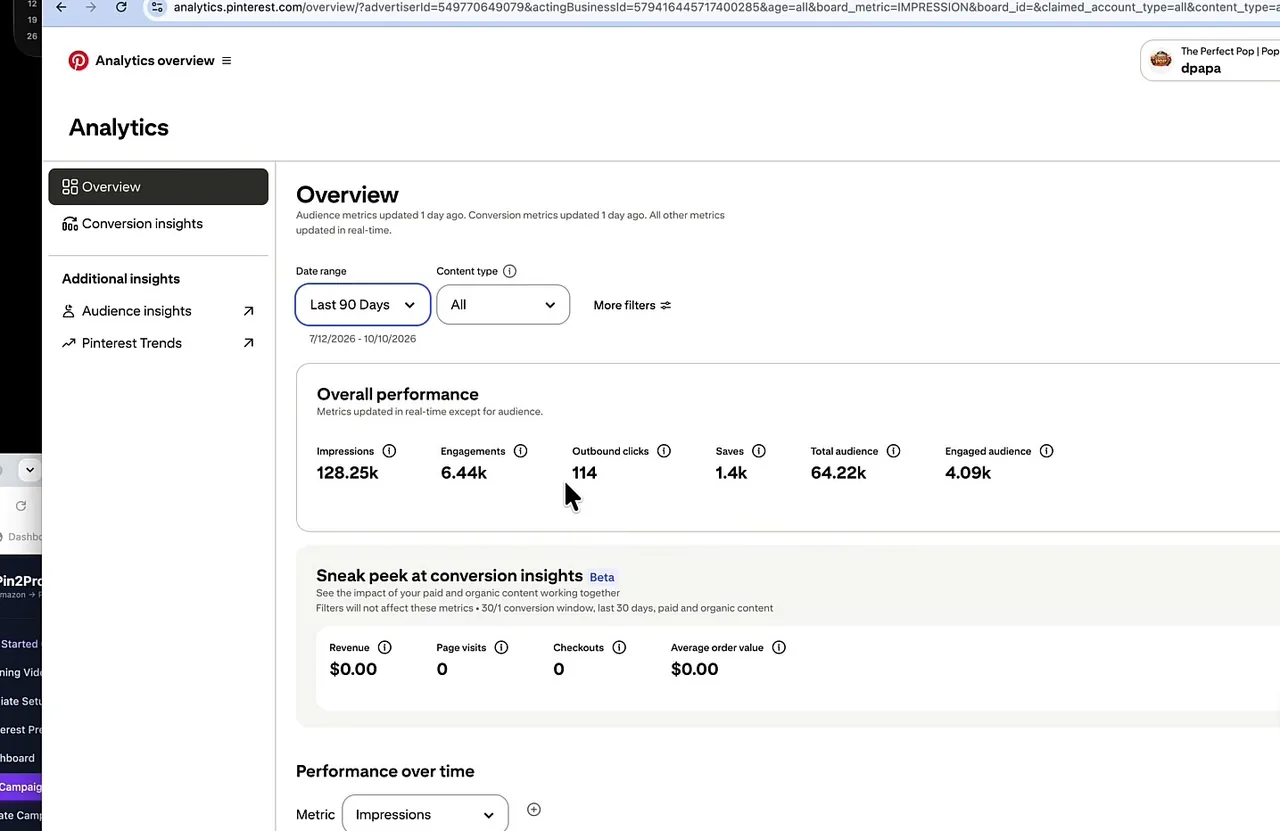
Task: Click the Impressions info icon
Action: pyautogui.click(x=390, y=451)
